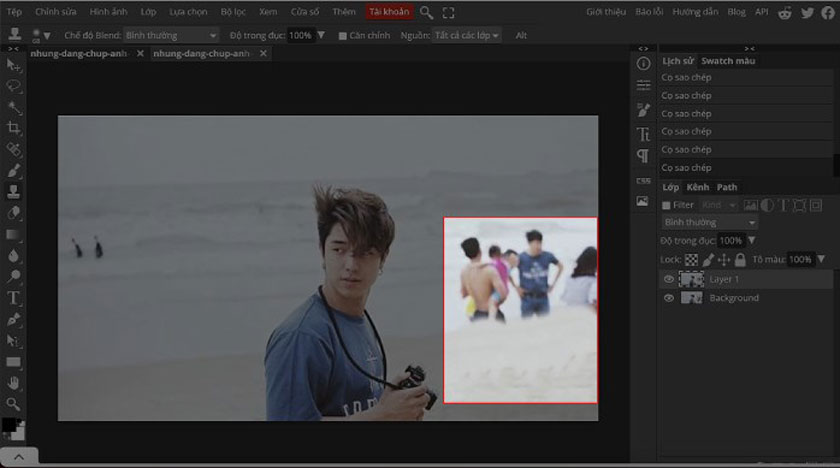
Task: Select the Gradient tool
Action: (13, 235)
